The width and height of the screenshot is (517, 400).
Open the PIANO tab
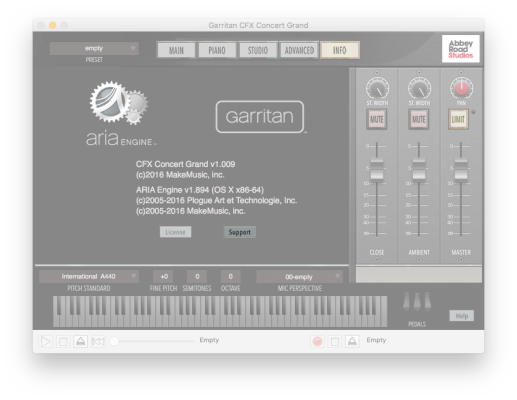(217, 50)
